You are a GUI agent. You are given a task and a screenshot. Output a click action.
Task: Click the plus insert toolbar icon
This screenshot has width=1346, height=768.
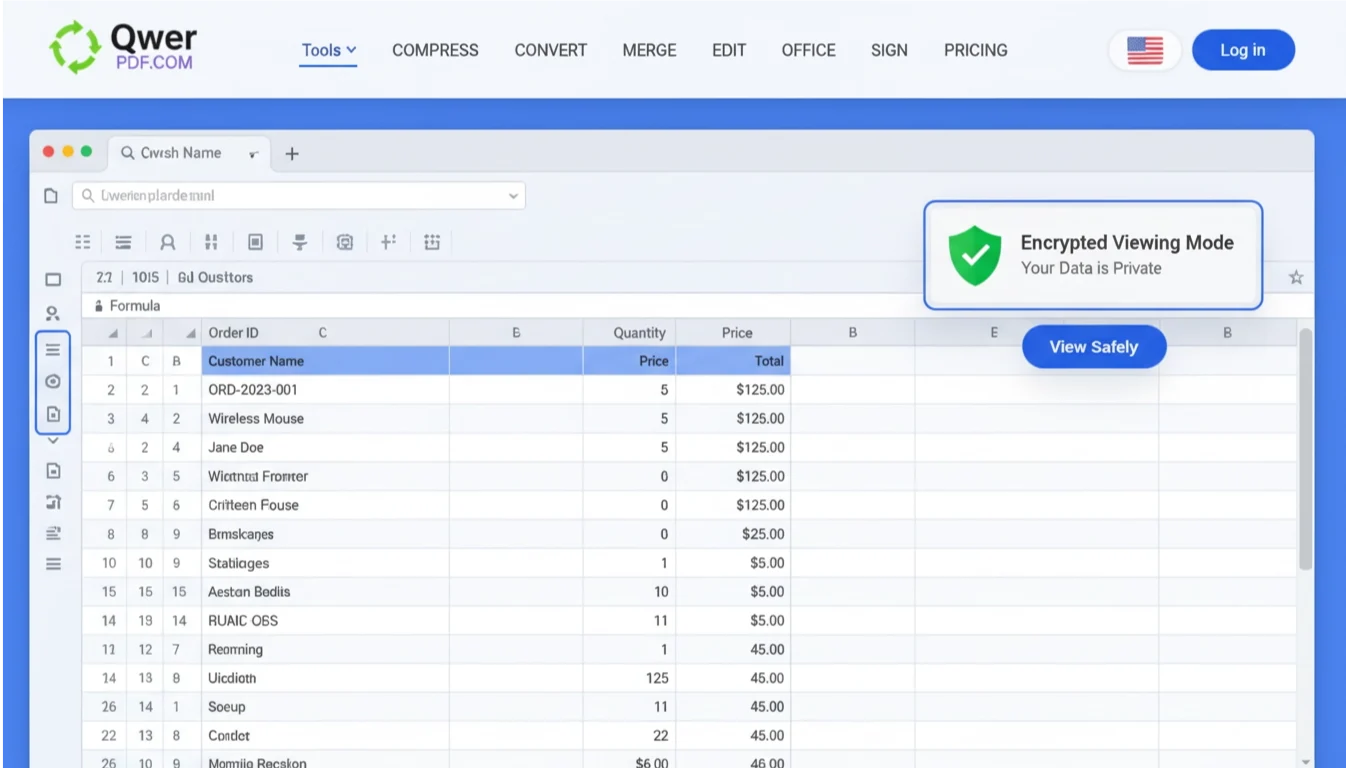point(389,241)
